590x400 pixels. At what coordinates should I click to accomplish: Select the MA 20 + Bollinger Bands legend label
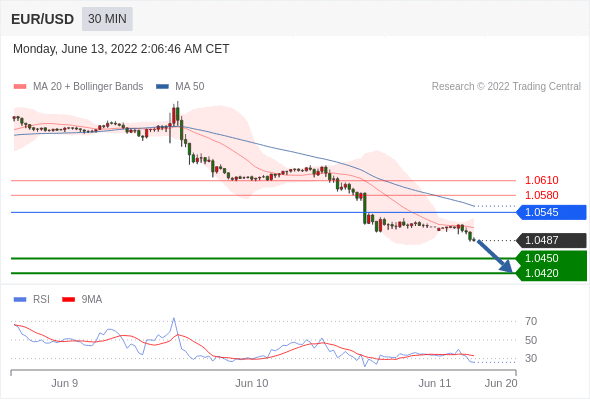(88, 87)
